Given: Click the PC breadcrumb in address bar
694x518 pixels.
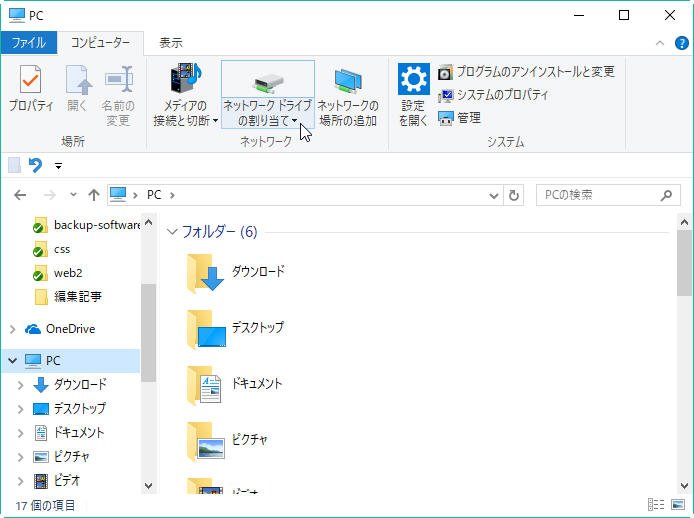Looking at the screenshot, I should click(x=154, y=195).
